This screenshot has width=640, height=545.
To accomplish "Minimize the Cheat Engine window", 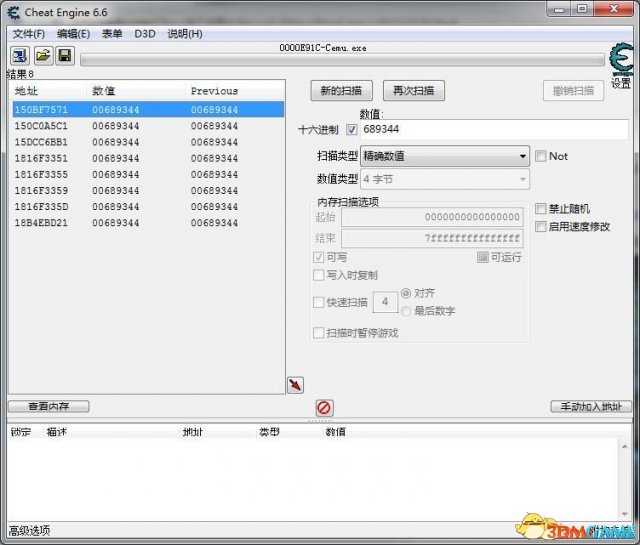I will 559,9.
